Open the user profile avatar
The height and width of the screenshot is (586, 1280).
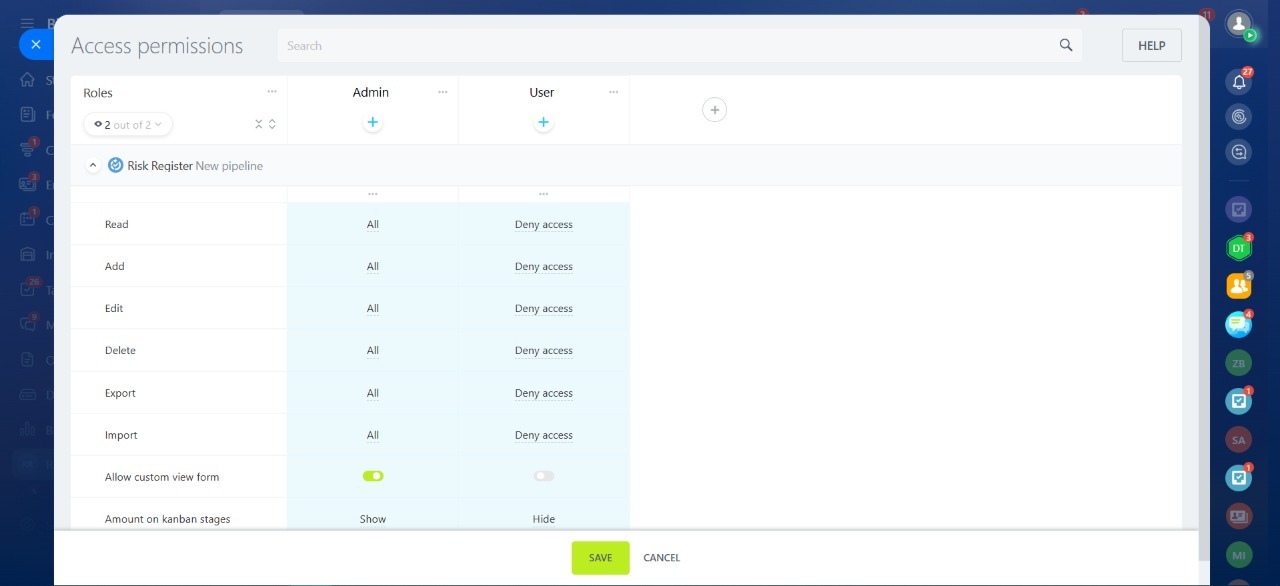(x=1239, y=23)
